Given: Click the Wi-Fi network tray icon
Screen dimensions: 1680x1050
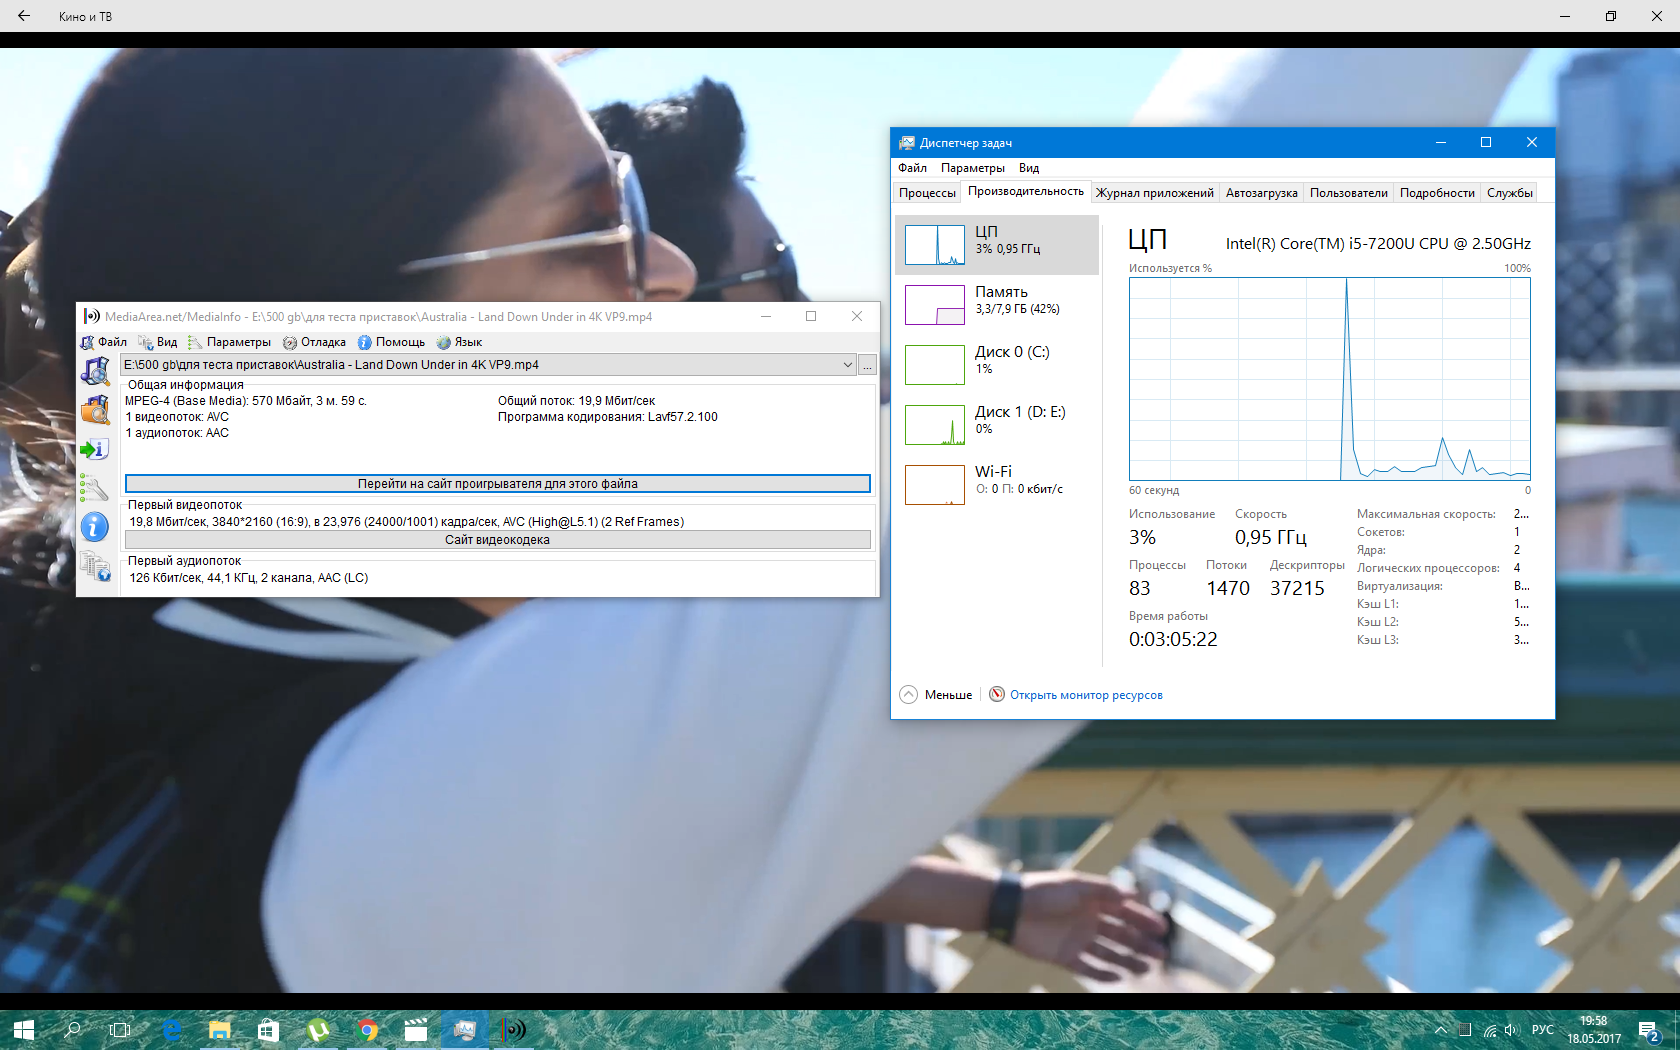Looking at the screenshot, I should pos(1490,1030).
